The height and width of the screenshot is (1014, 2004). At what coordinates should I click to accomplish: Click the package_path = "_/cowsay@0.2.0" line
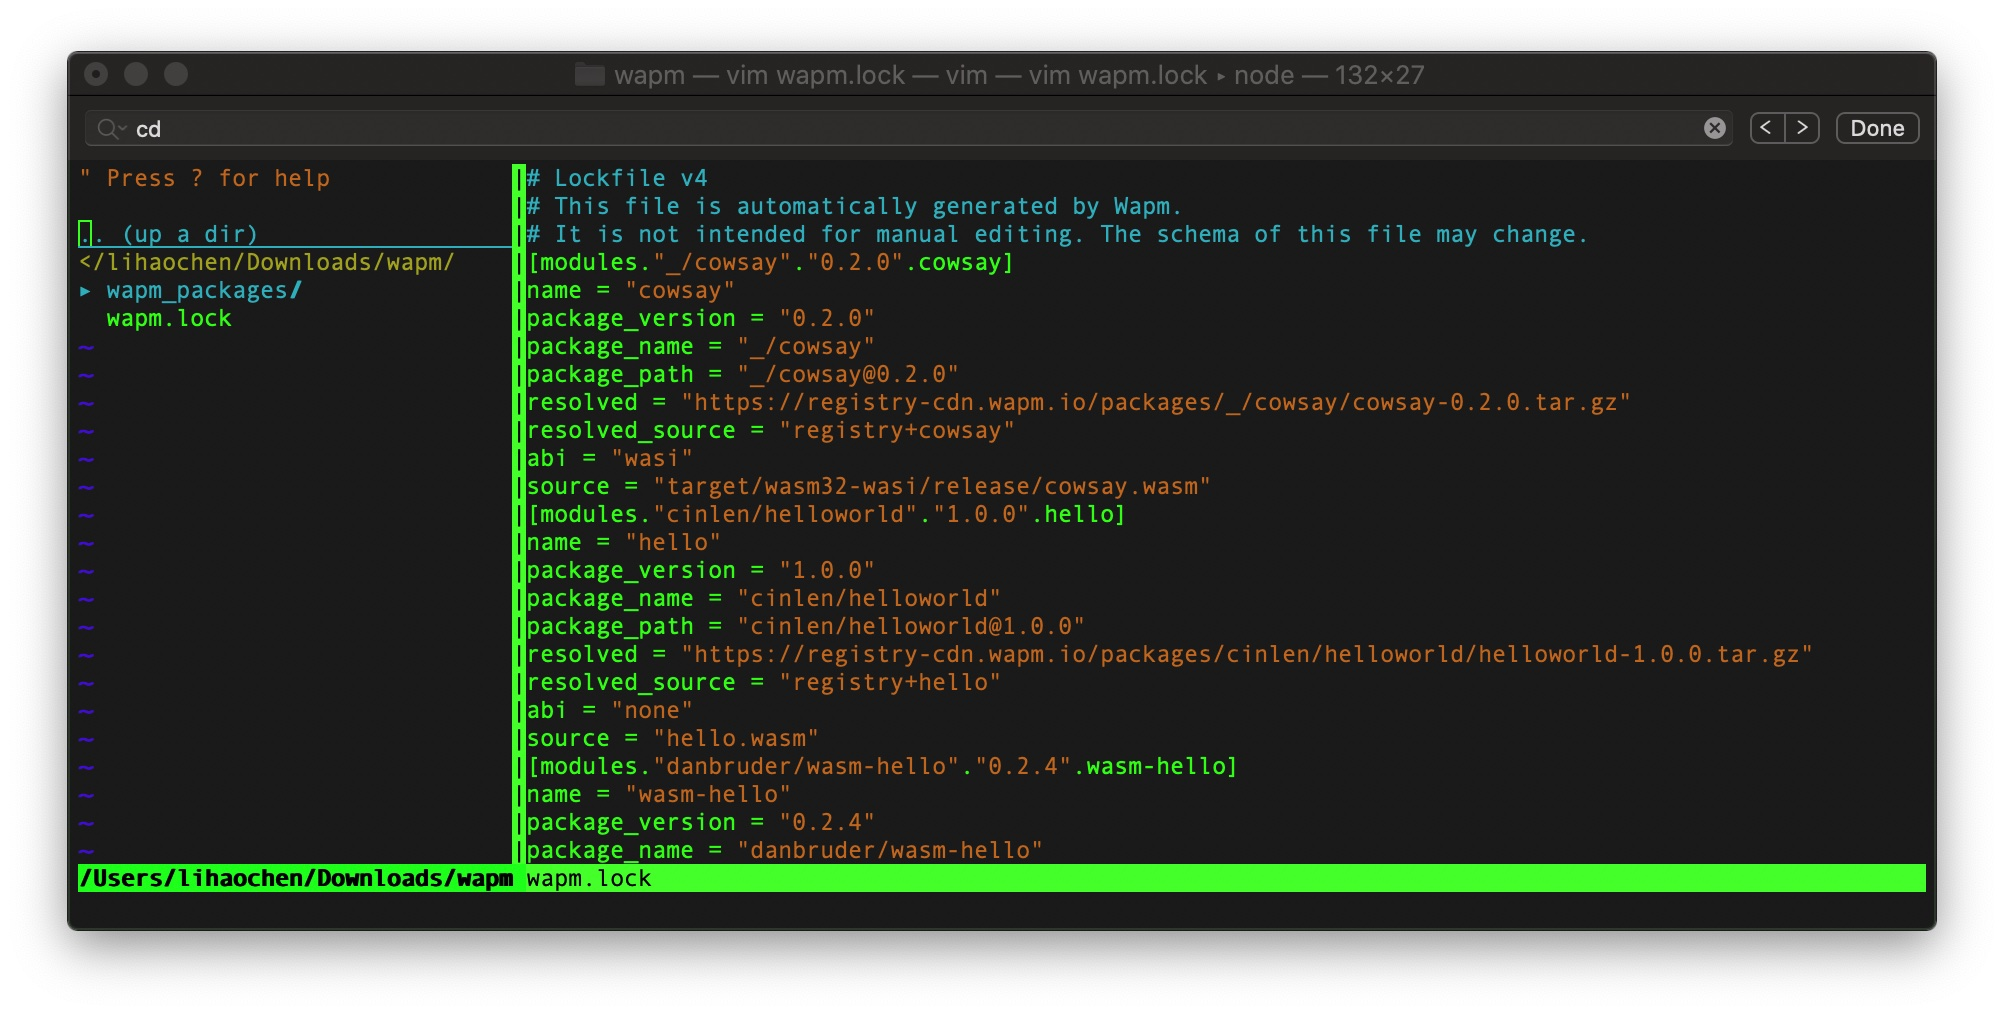(x=743, y=374)
